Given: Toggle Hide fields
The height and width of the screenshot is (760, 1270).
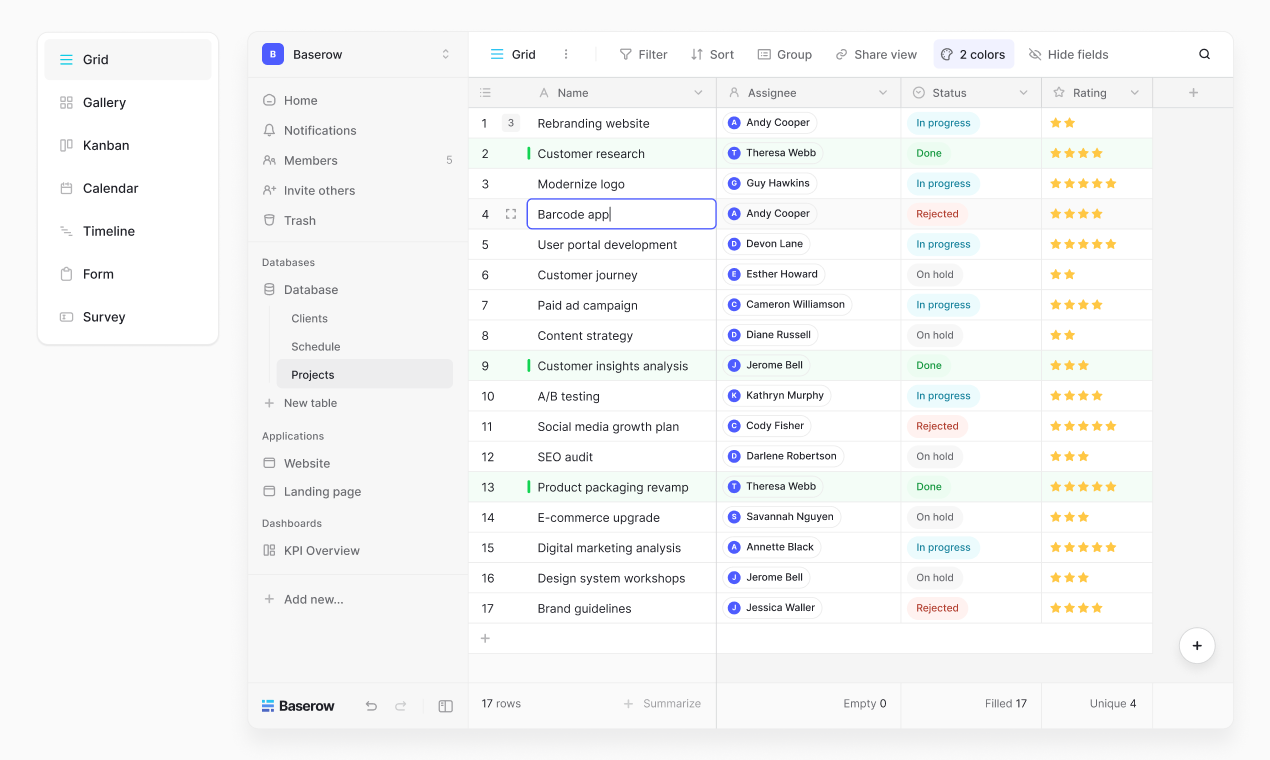Looking at the screenshot, I should [1068, 54].
